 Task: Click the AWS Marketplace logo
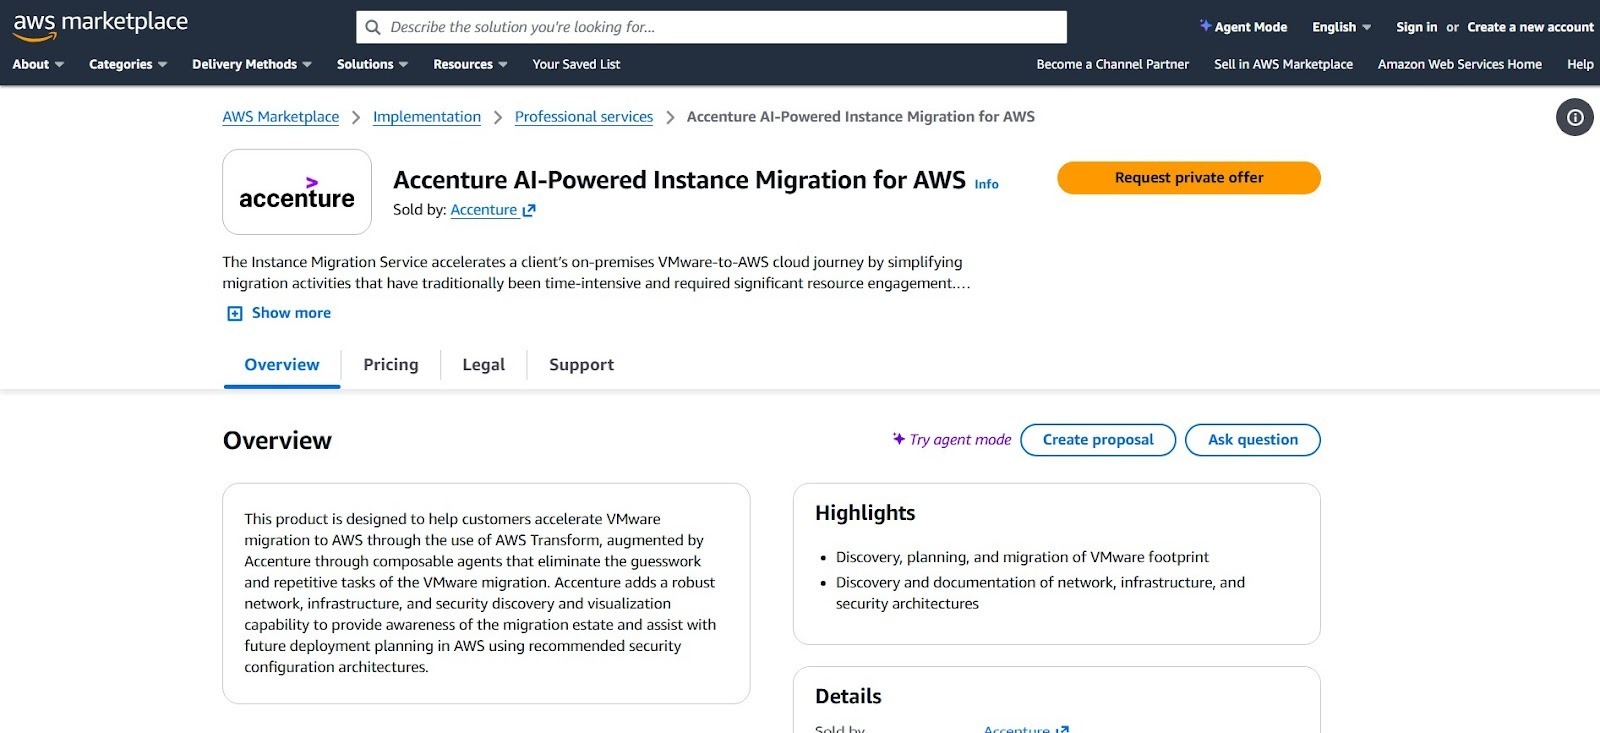pyautogui.click(x=100, y=26)
